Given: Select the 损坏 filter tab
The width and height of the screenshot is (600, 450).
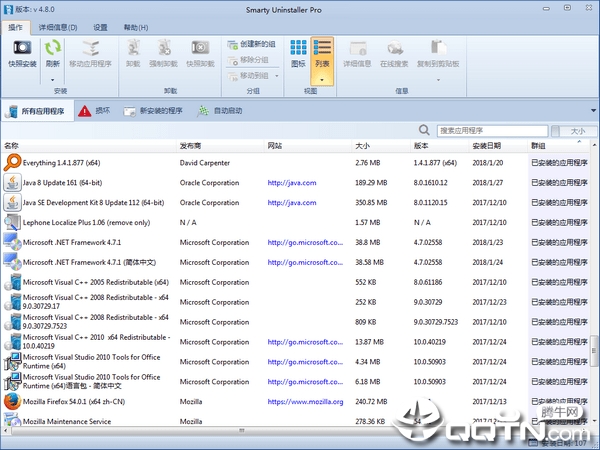Looking at the screenshot, I should (94, 111).
